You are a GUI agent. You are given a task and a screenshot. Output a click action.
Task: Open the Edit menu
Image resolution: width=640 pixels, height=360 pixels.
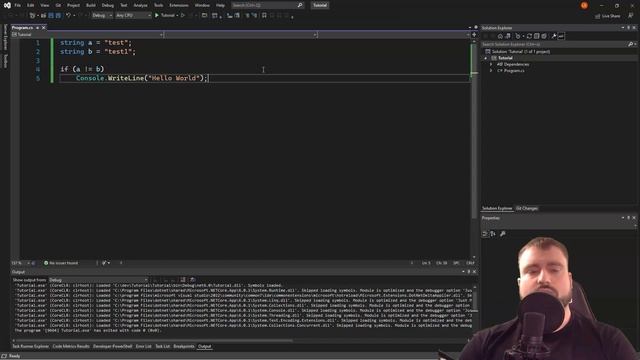31,5
